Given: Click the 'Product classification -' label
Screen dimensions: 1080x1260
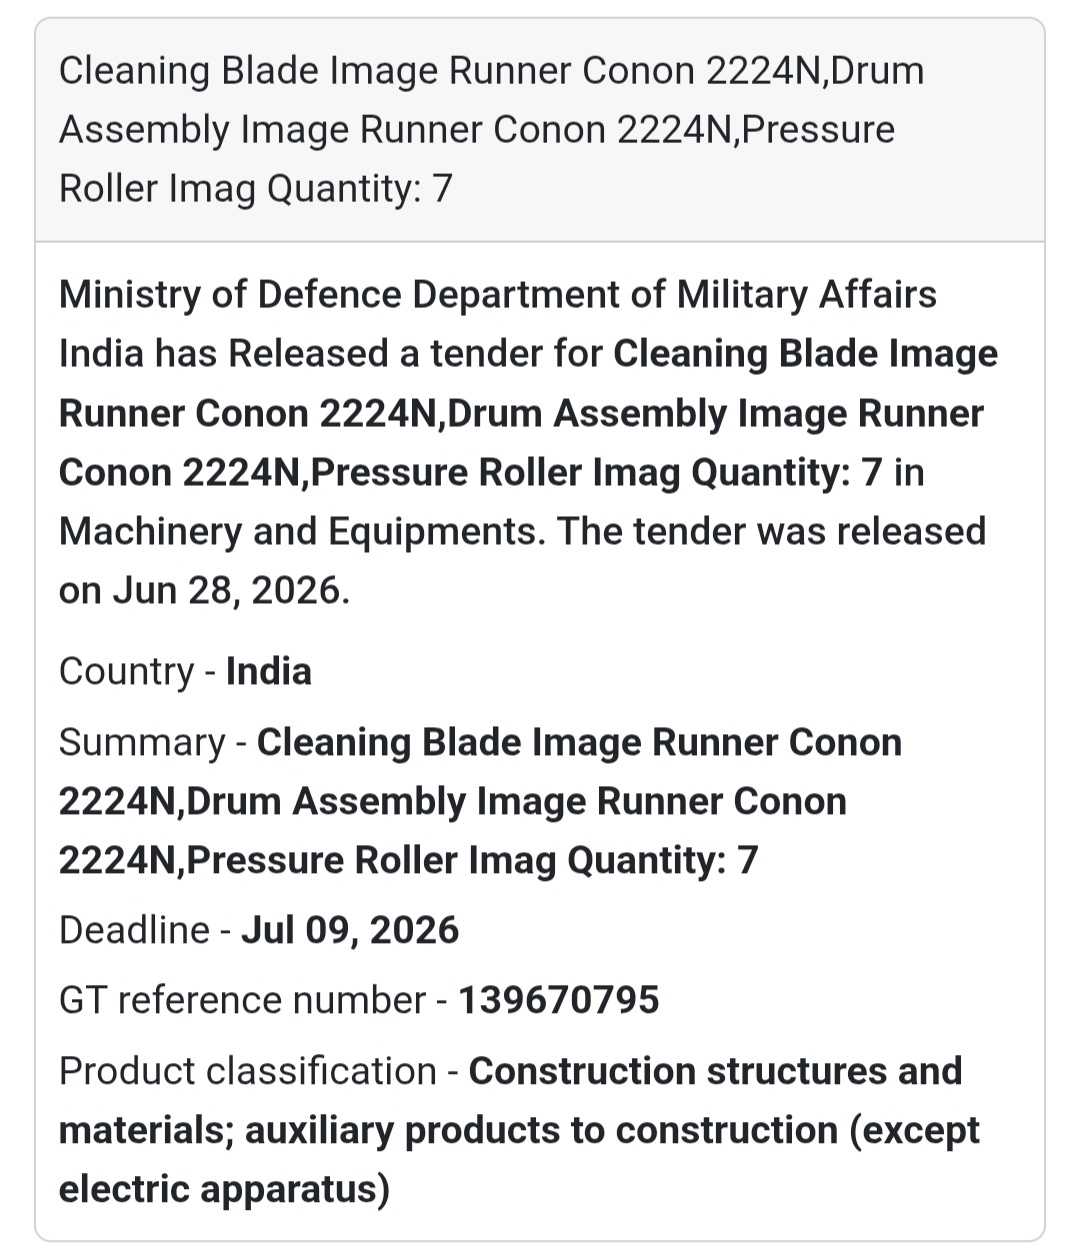Looking at the screenshot, I should pyautogui.click(x=259, y=1071).
